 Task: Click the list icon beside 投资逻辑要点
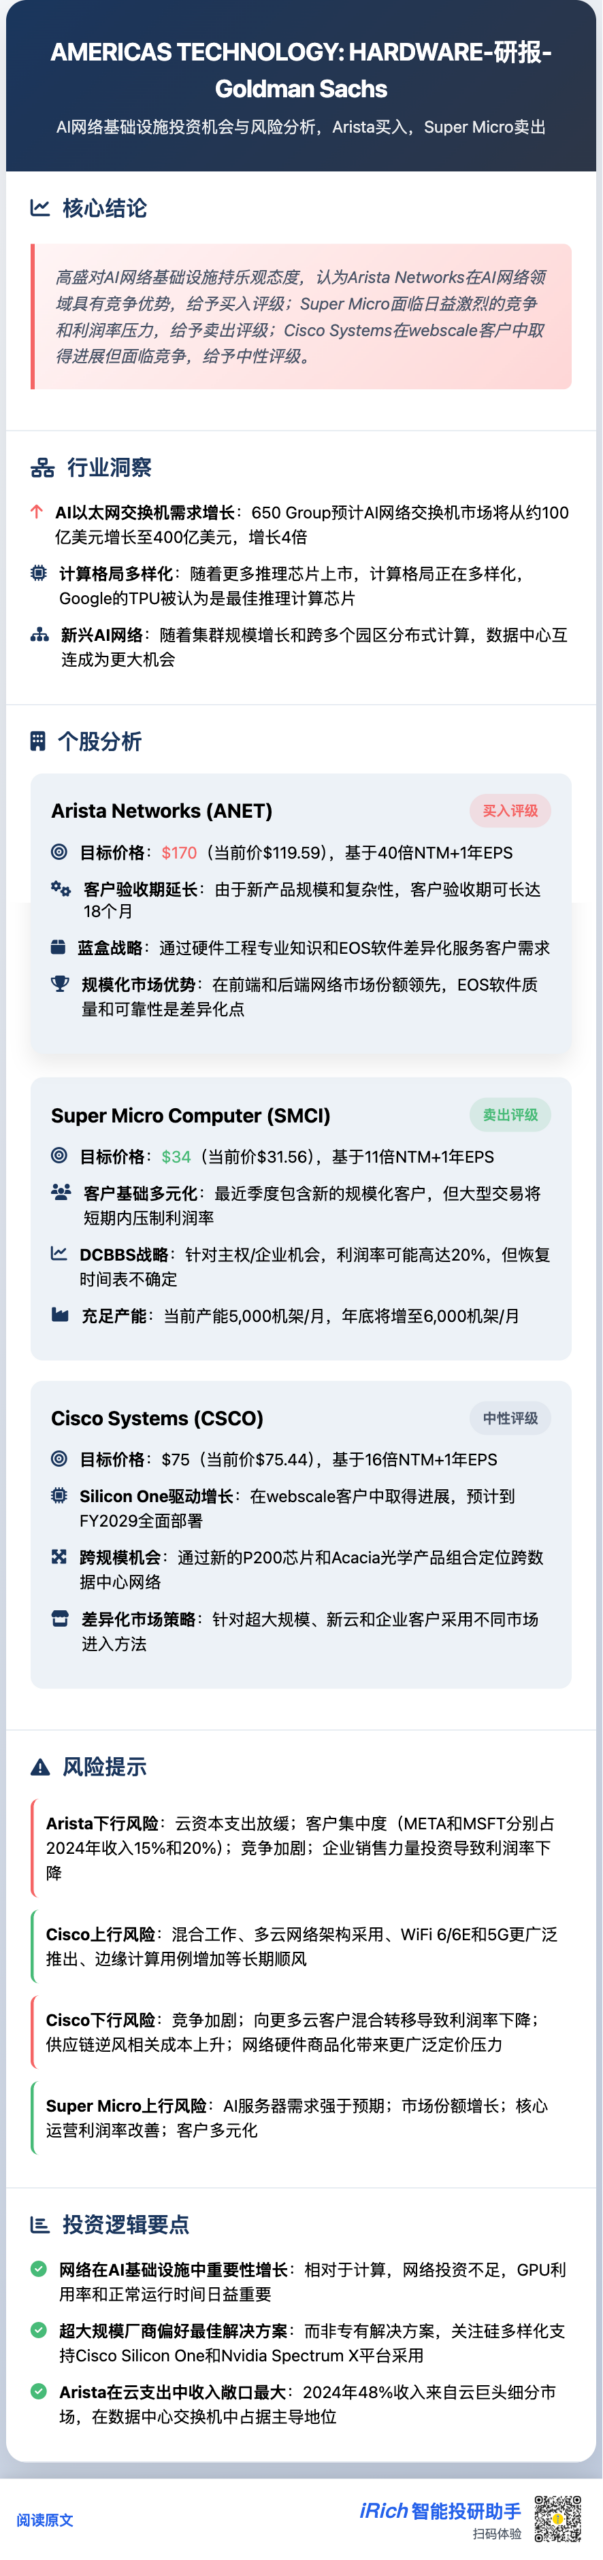tap(40, 2223)
